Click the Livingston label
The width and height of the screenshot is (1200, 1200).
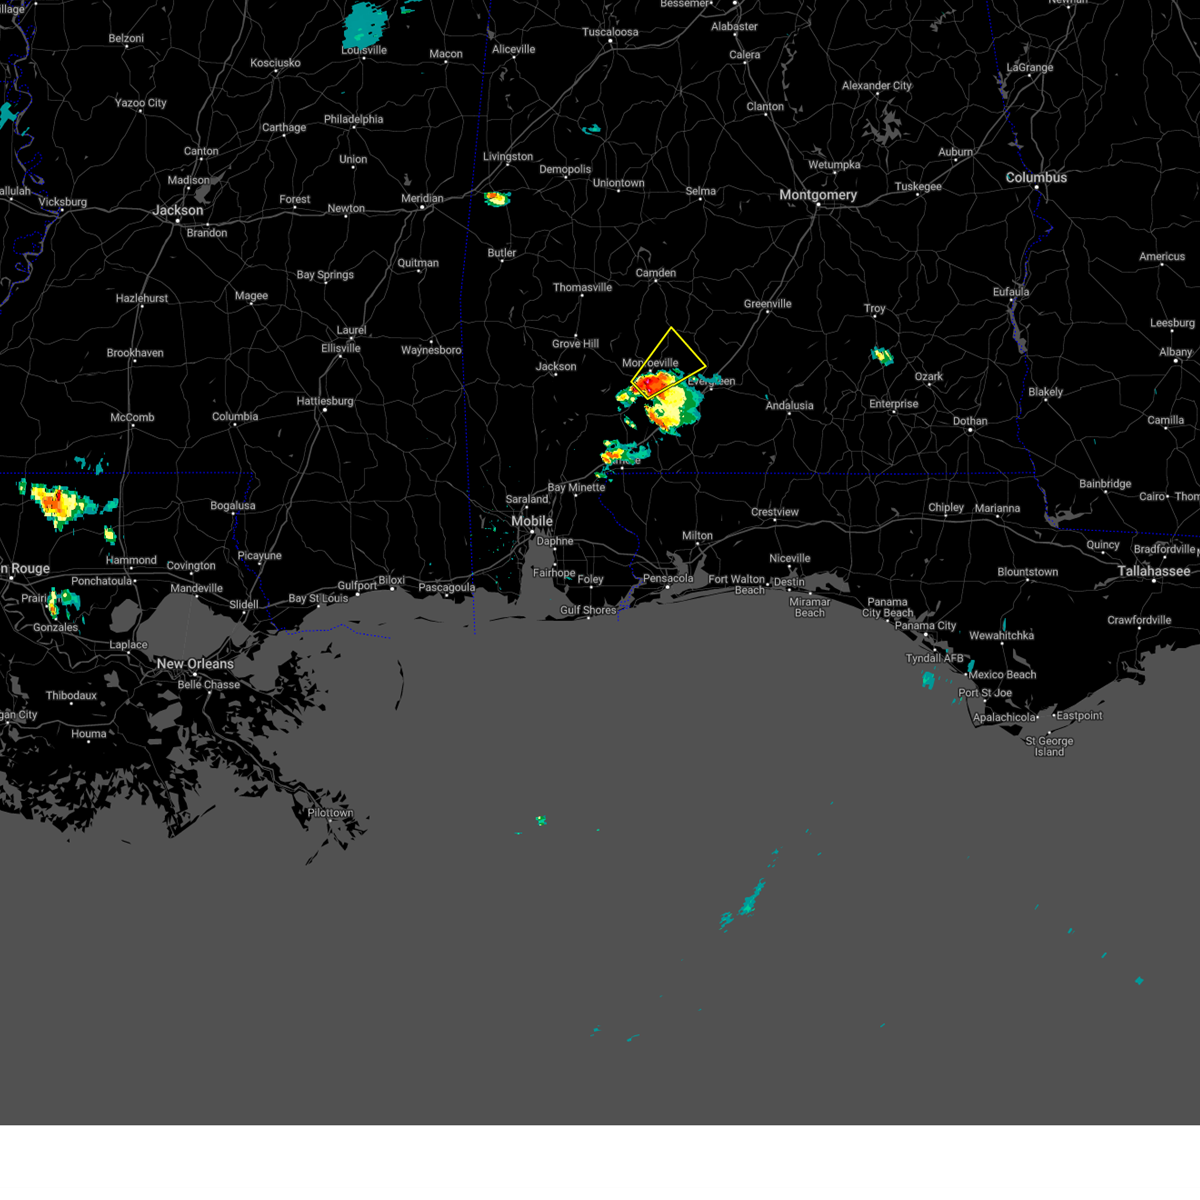pyautogui.click(x=508, y=157)
